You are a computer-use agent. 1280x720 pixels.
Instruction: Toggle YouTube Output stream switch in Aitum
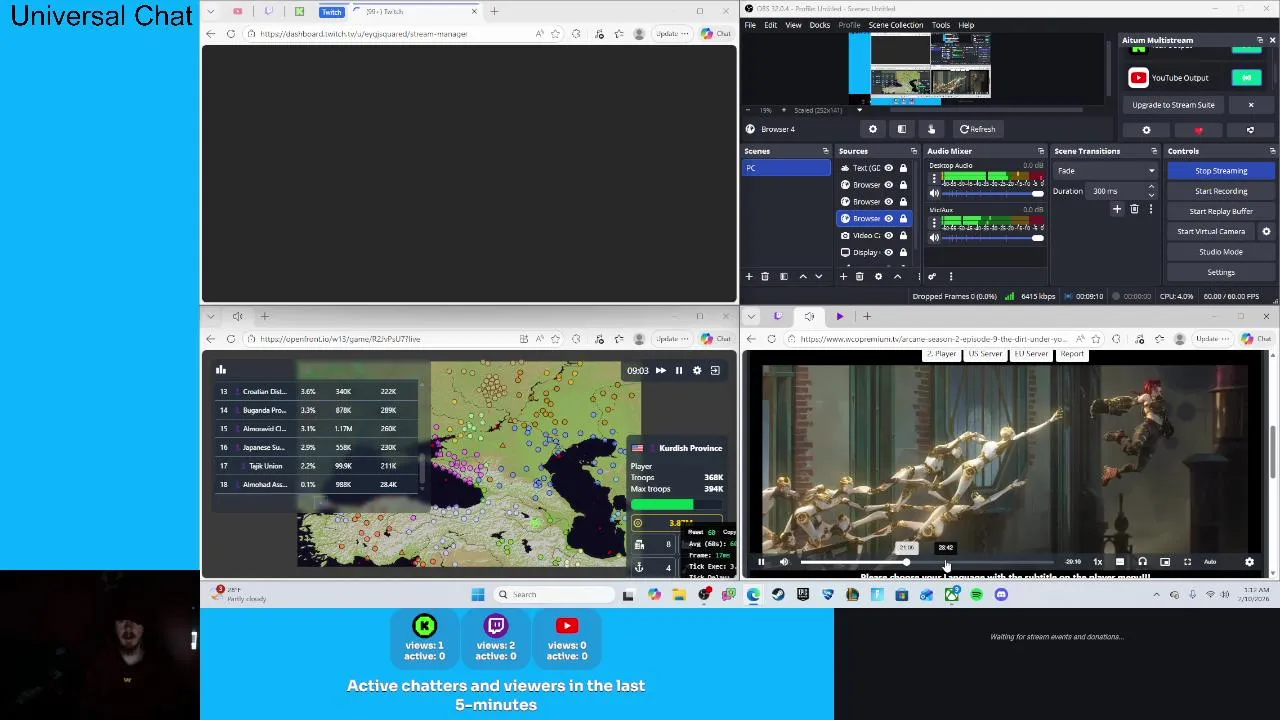(1246, 77)
